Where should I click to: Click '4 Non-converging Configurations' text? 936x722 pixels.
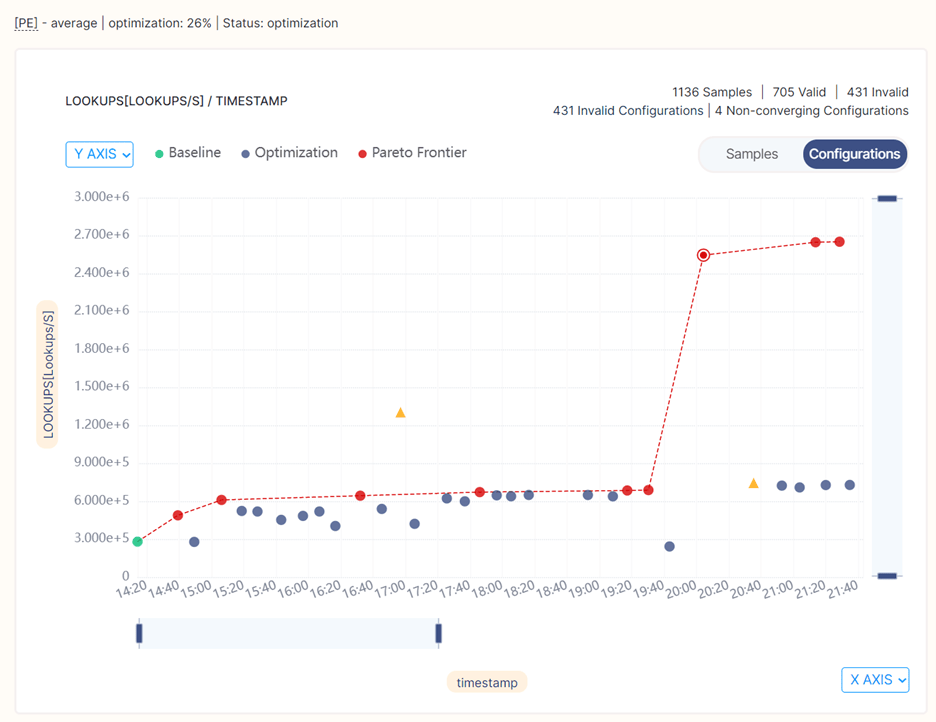[x=812, y=110]
